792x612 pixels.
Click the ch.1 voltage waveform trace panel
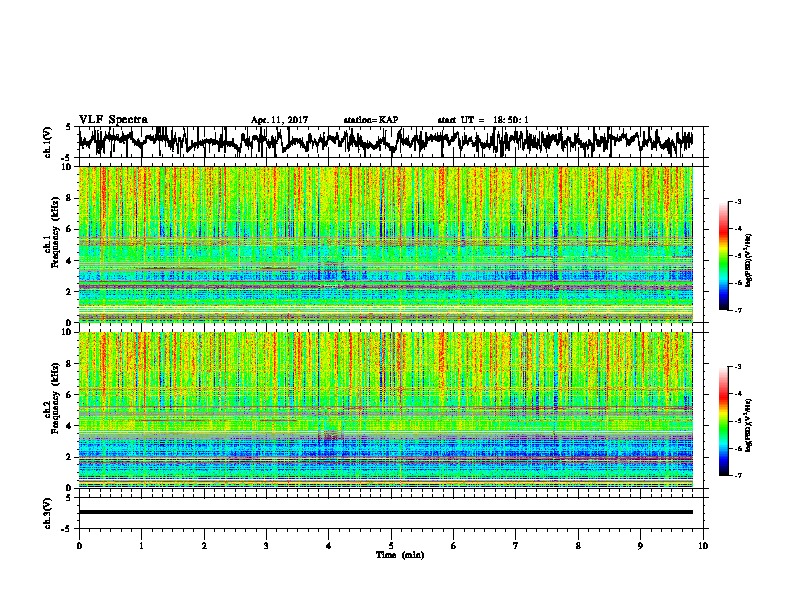391,142
